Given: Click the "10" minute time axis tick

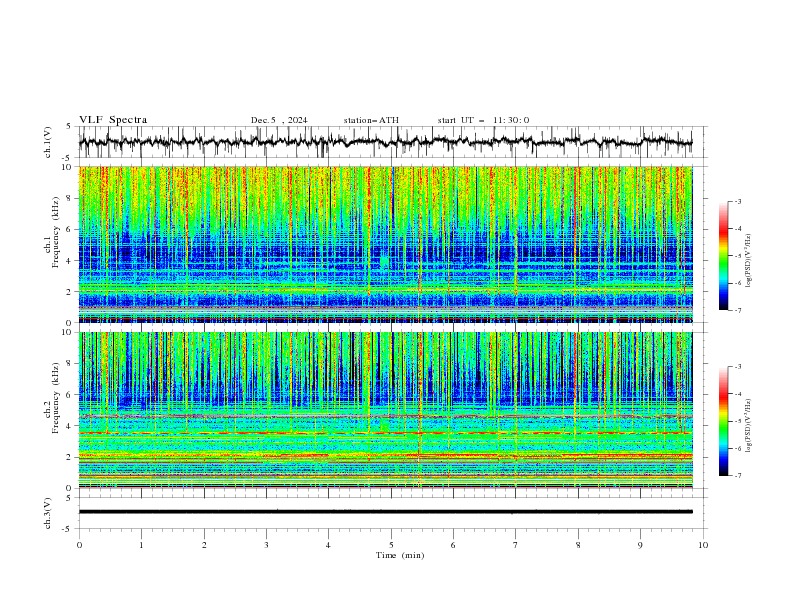Looking at the screenshot, I should (x=703, y=545).
